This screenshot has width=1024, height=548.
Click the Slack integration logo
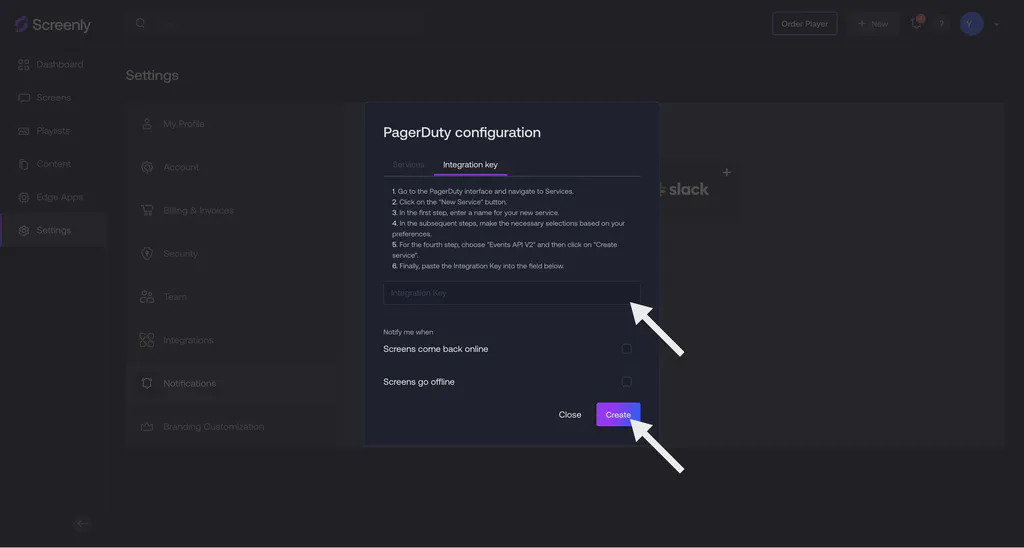click(683, 189)
